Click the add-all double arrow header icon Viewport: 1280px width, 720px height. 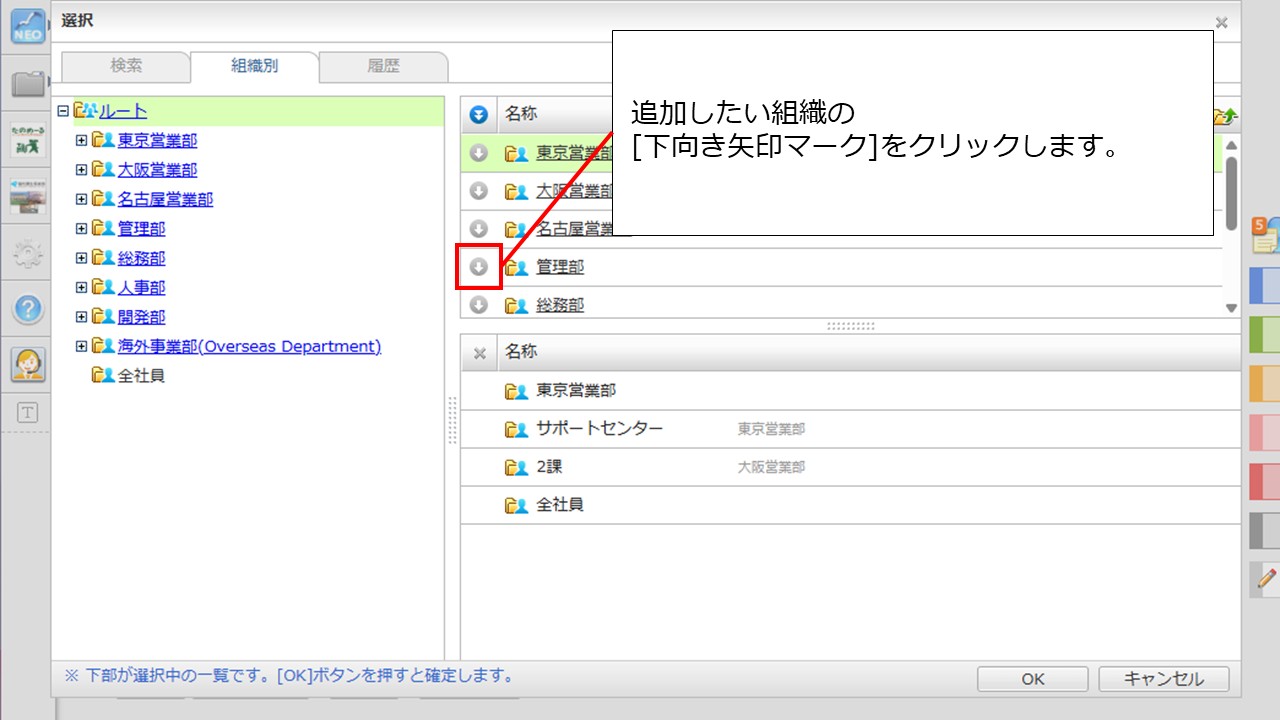tap(479, 115)
